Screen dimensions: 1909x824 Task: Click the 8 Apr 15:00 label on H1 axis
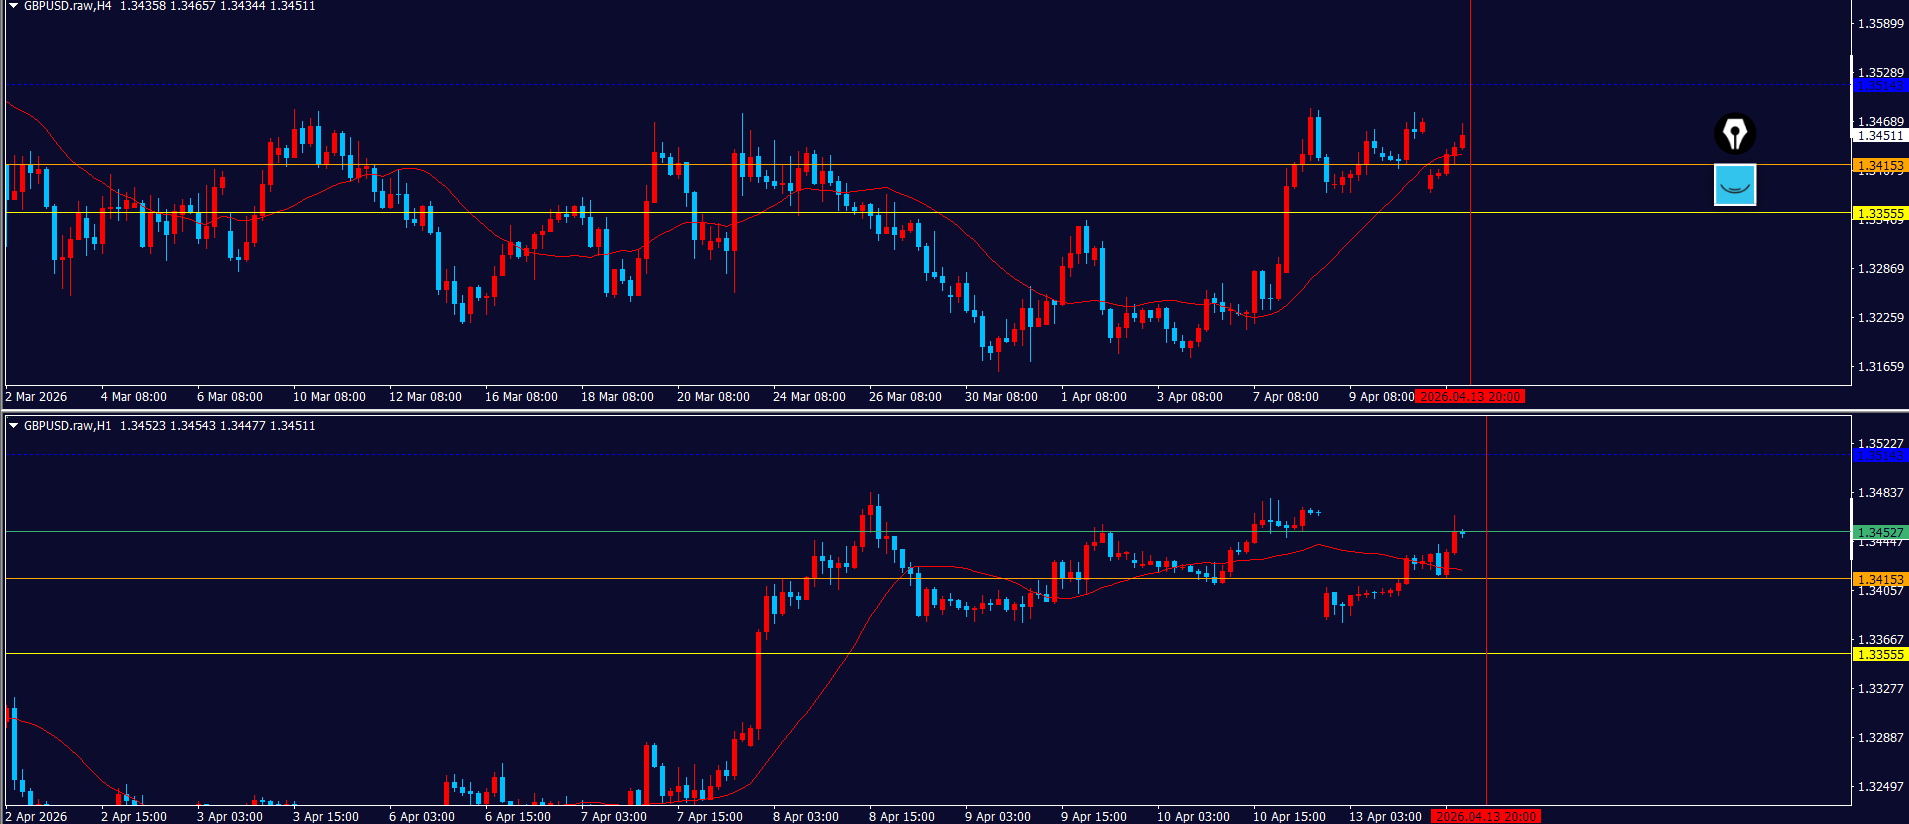pos(901,817)
